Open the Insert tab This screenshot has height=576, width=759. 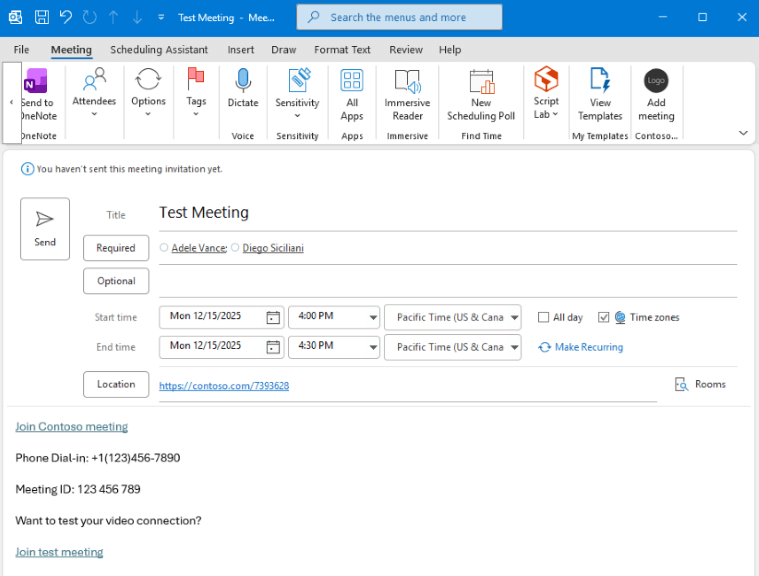(241, 50)
